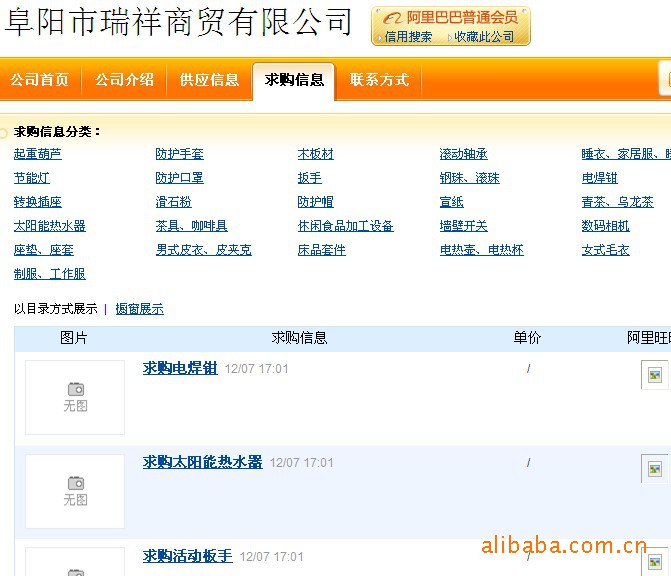
Task: Click the 以目录方式展示 text
Action: [56, 309]
